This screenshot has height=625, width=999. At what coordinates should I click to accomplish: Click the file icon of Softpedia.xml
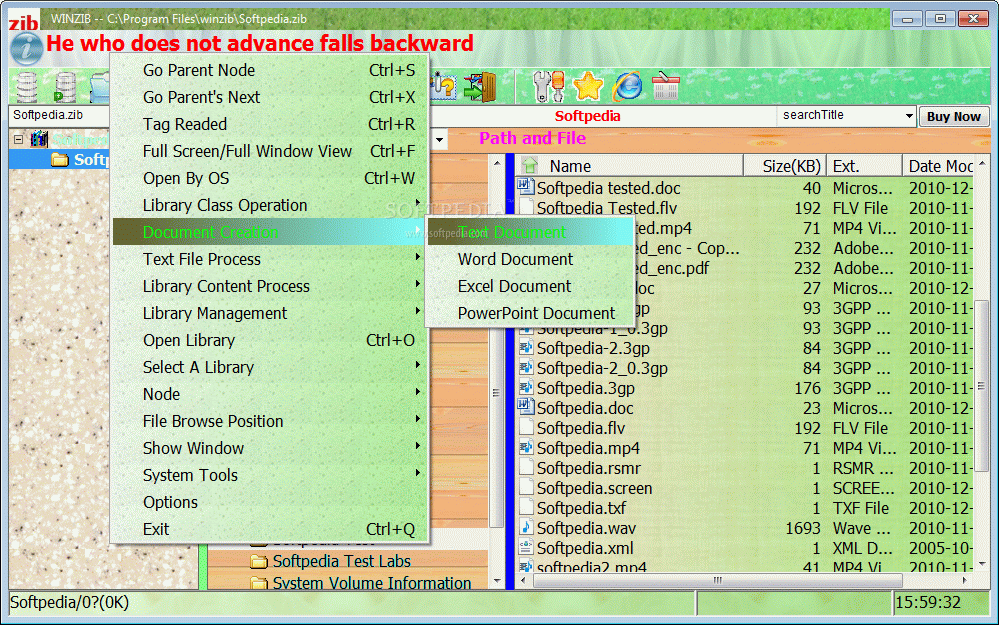(x=526, y=547)
